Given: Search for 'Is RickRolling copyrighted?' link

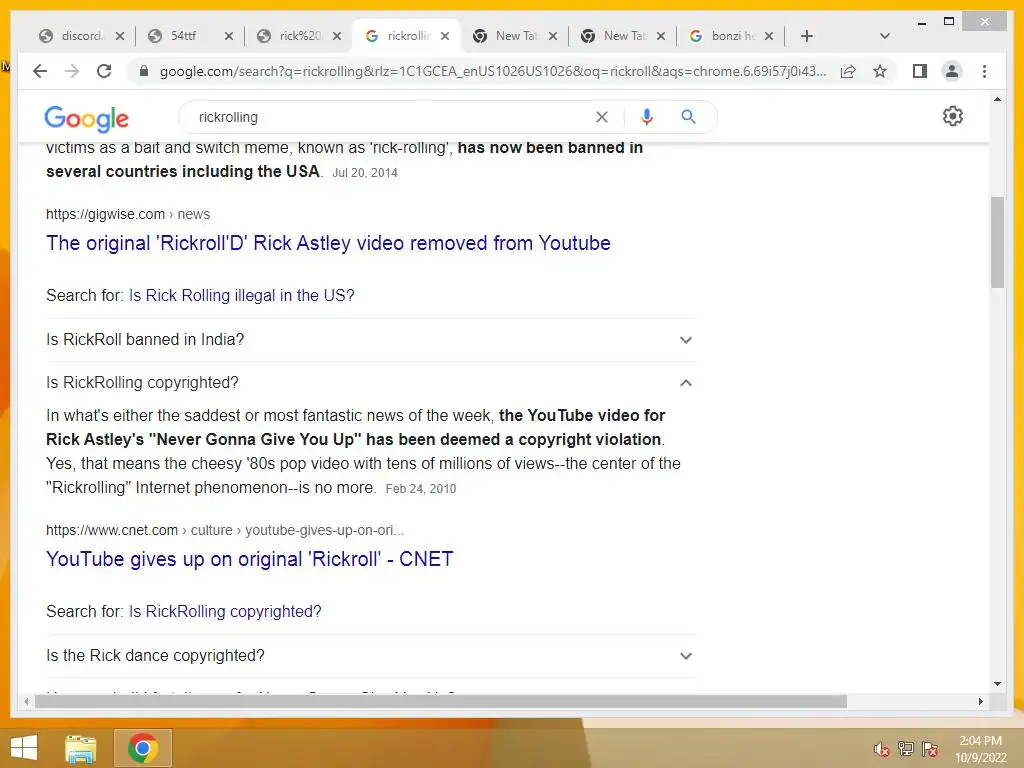Looking at the screenshot, I should click(225, 611).
